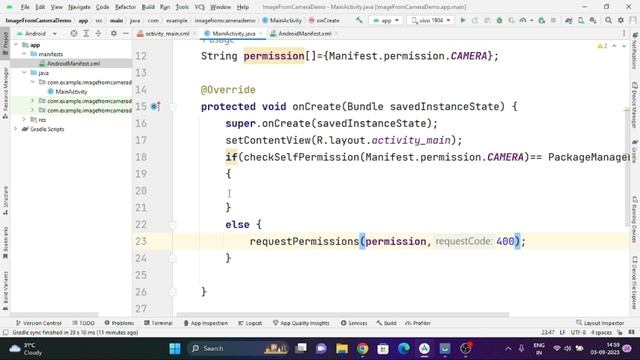The height and width of the screenshot is (360, 640).
Task: Open File Explorer from the taskbar
Action: pos(342,348)
